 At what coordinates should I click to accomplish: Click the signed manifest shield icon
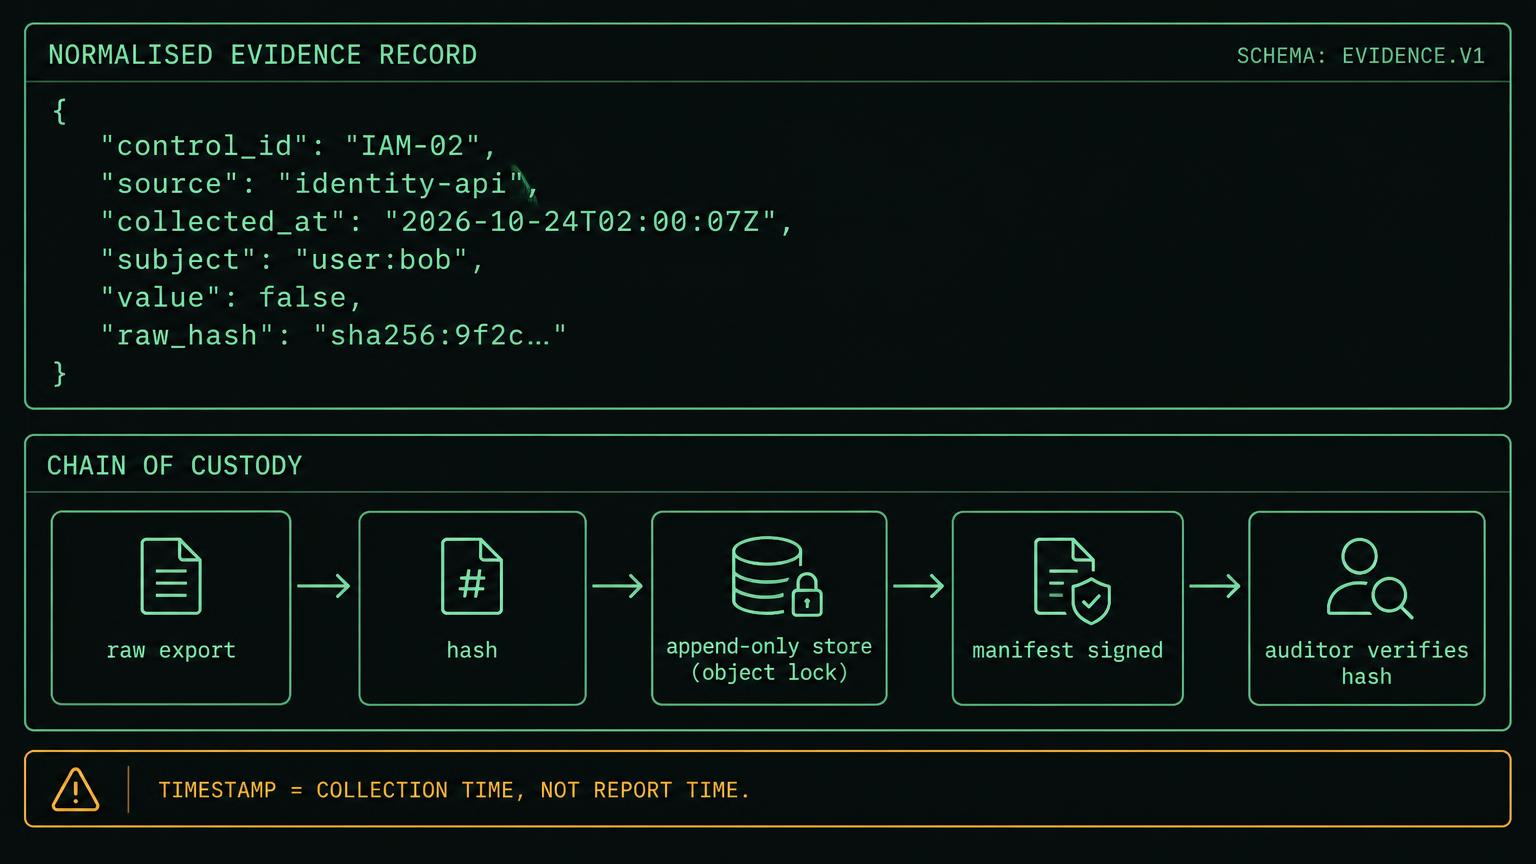pos(1072,580)
